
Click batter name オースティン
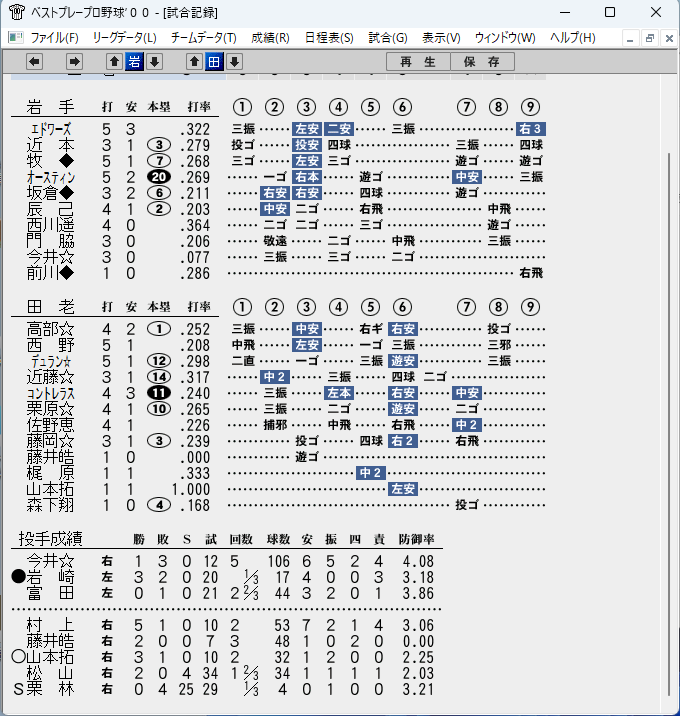click(51, 177)
